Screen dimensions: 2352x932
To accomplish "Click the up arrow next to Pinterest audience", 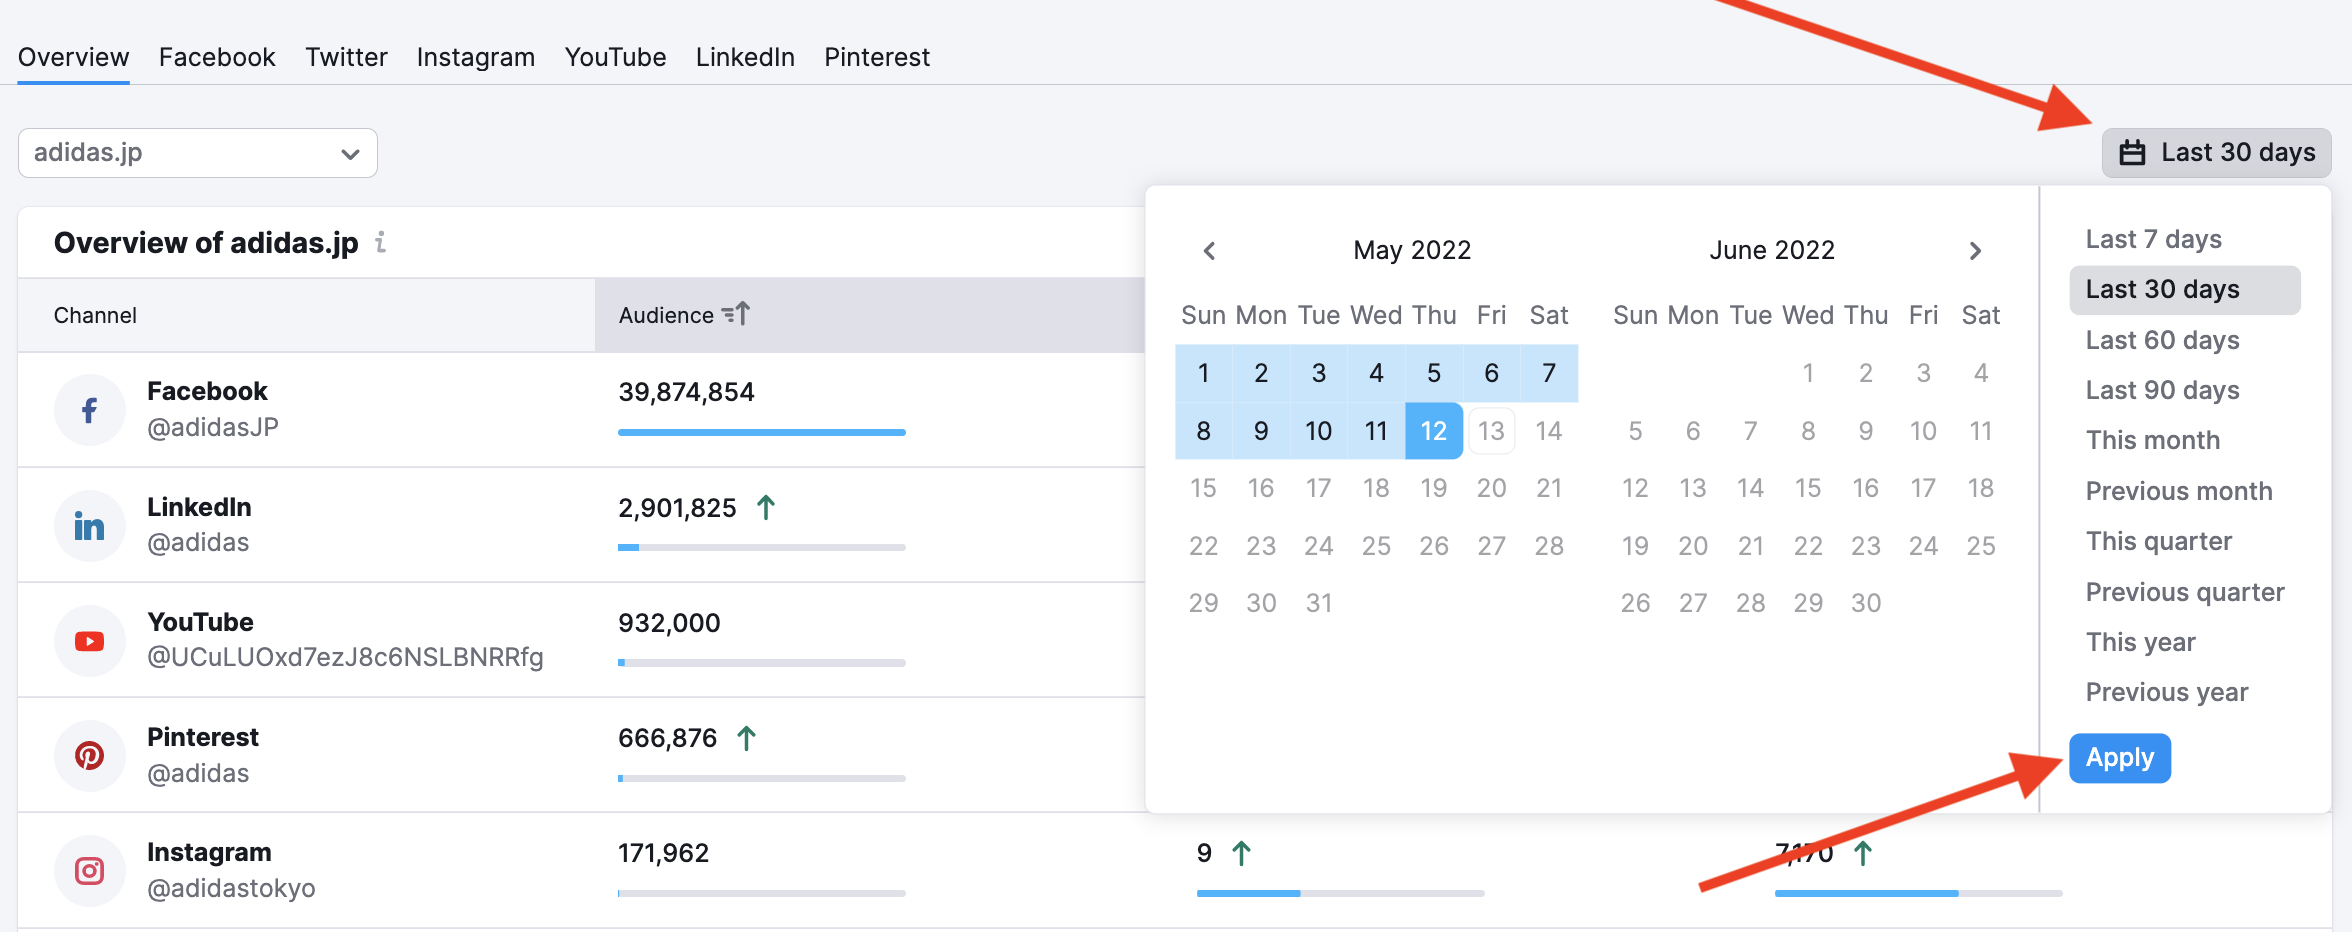I will point(746,738).
